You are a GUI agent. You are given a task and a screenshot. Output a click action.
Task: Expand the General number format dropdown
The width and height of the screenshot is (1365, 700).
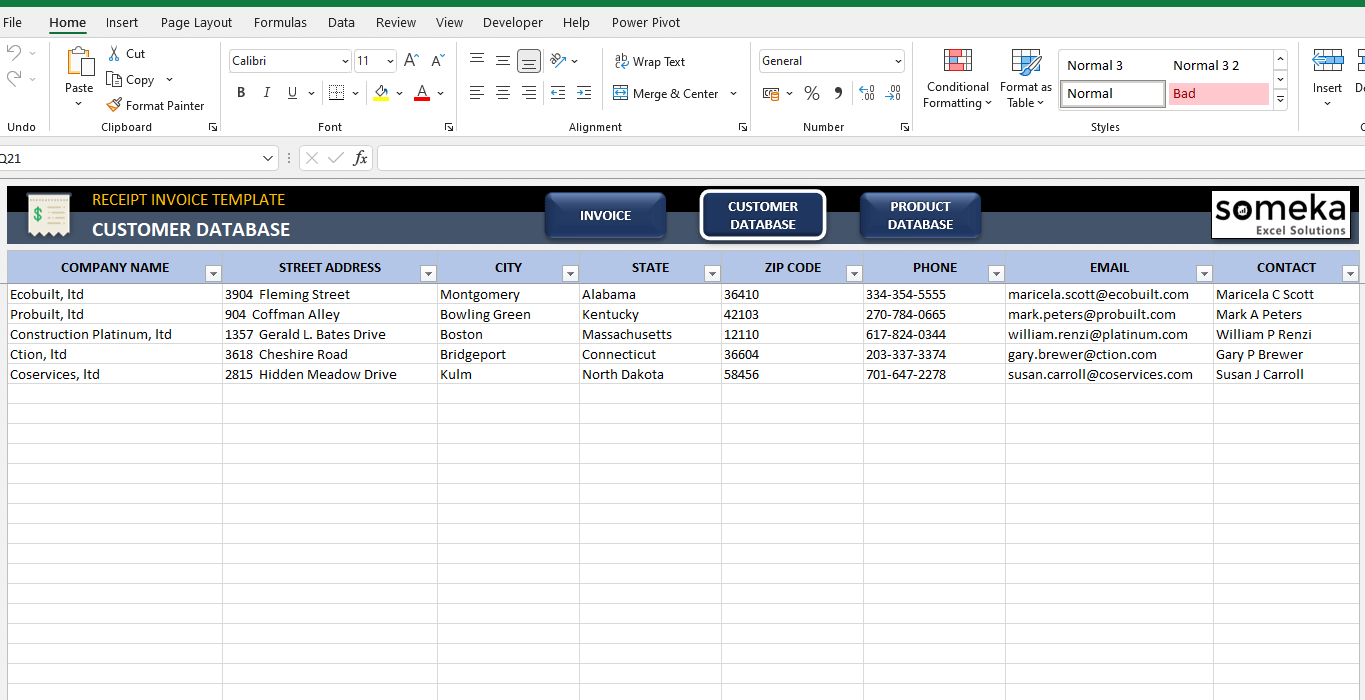(x=897, y=61)
